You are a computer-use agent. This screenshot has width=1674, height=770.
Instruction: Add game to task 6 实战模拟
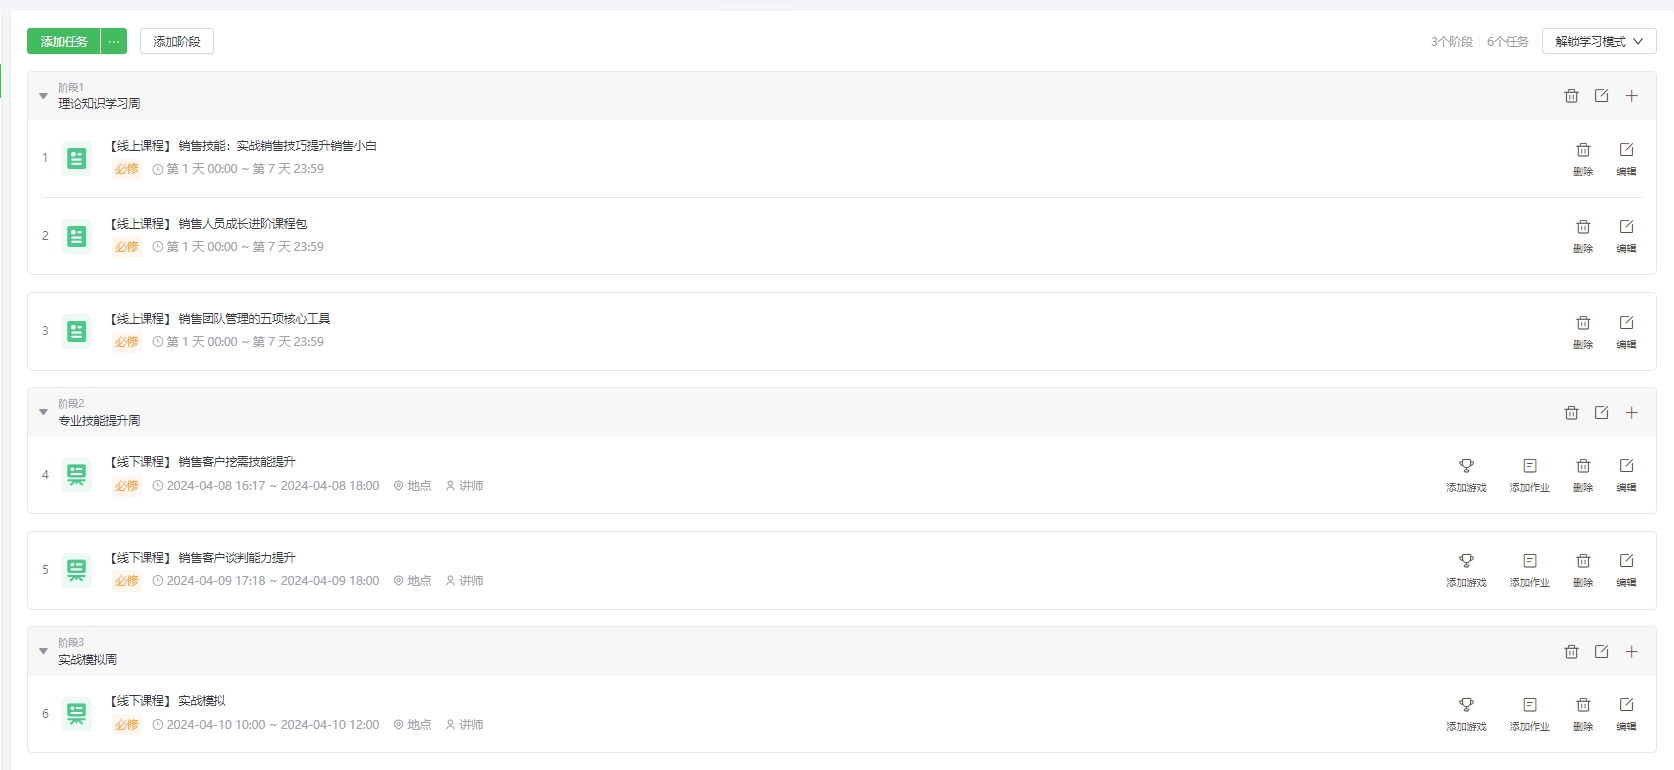point(1466,713)
